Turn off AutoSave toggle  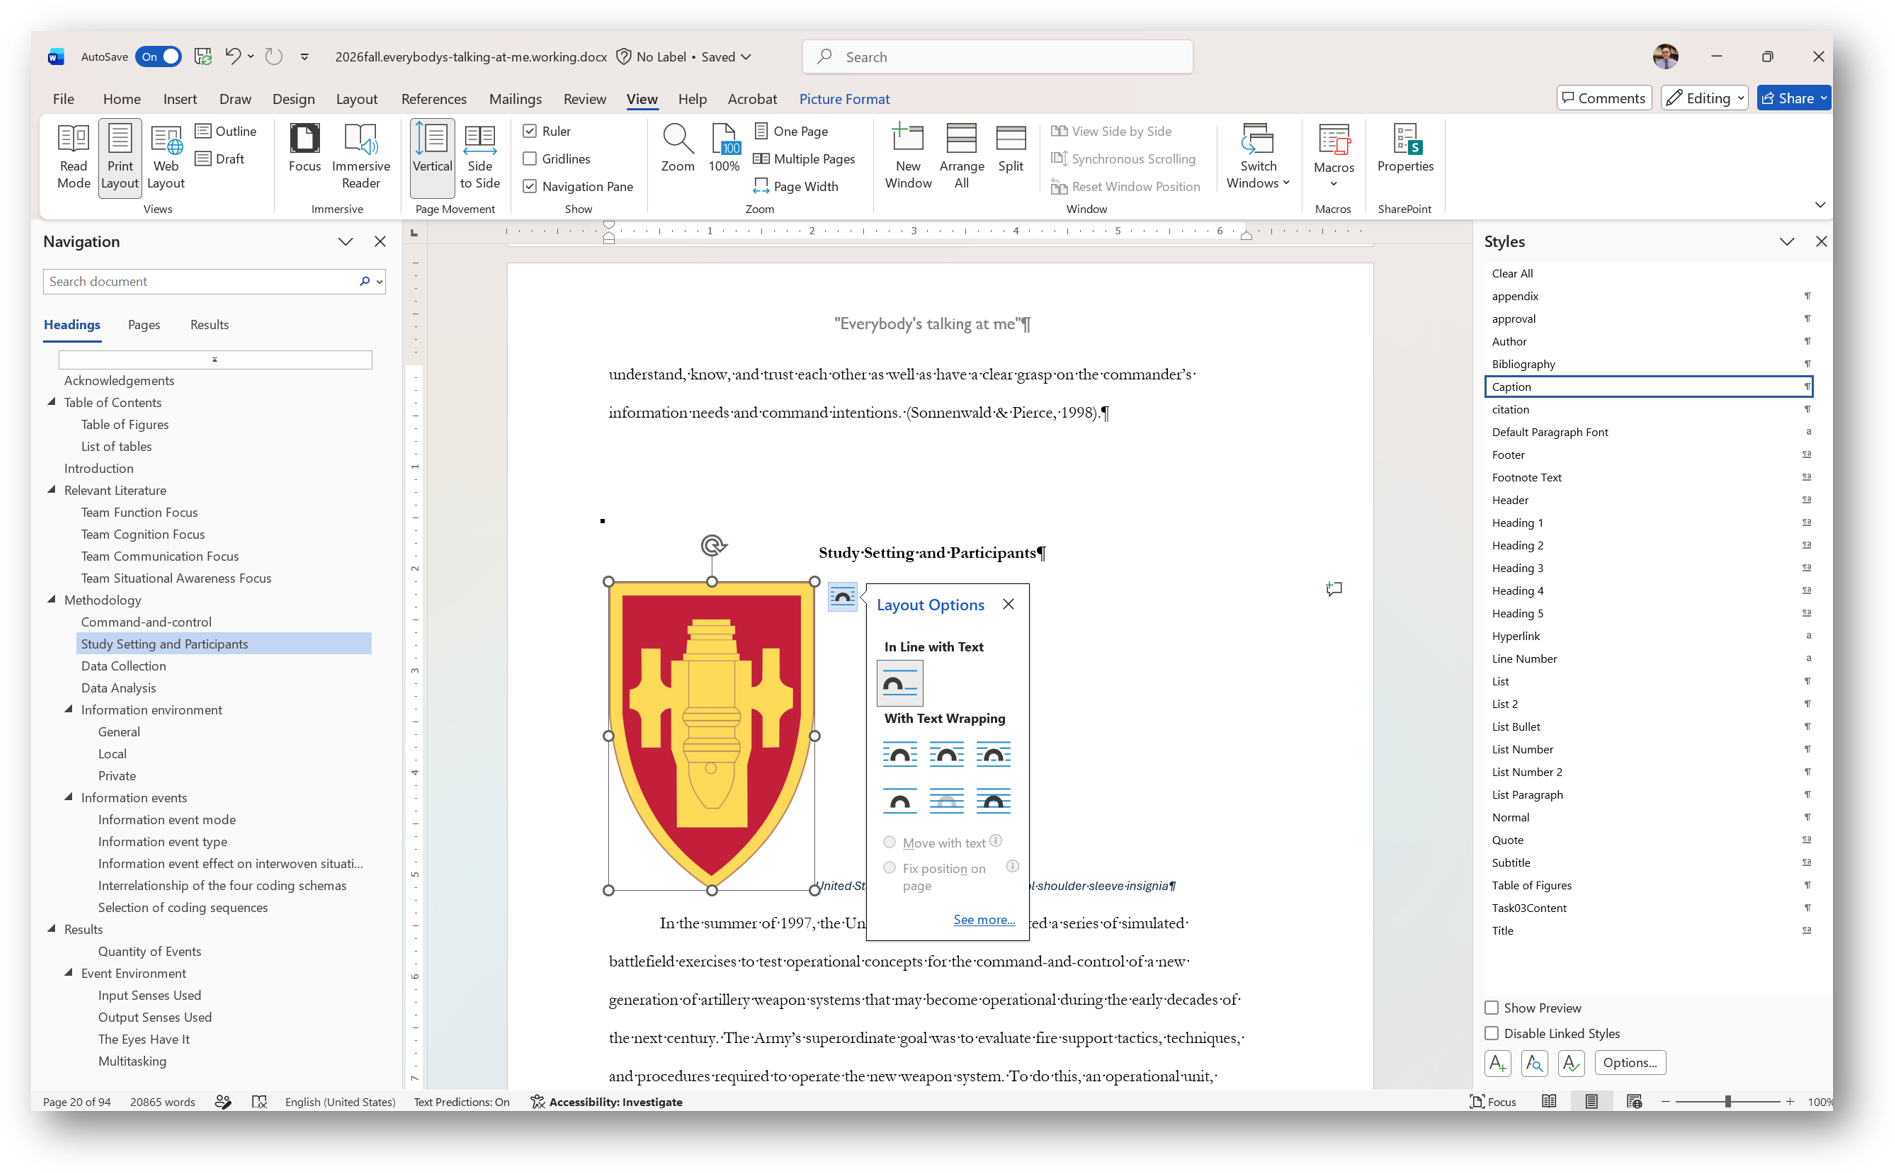pyautogui.click(x=158, y=57)
